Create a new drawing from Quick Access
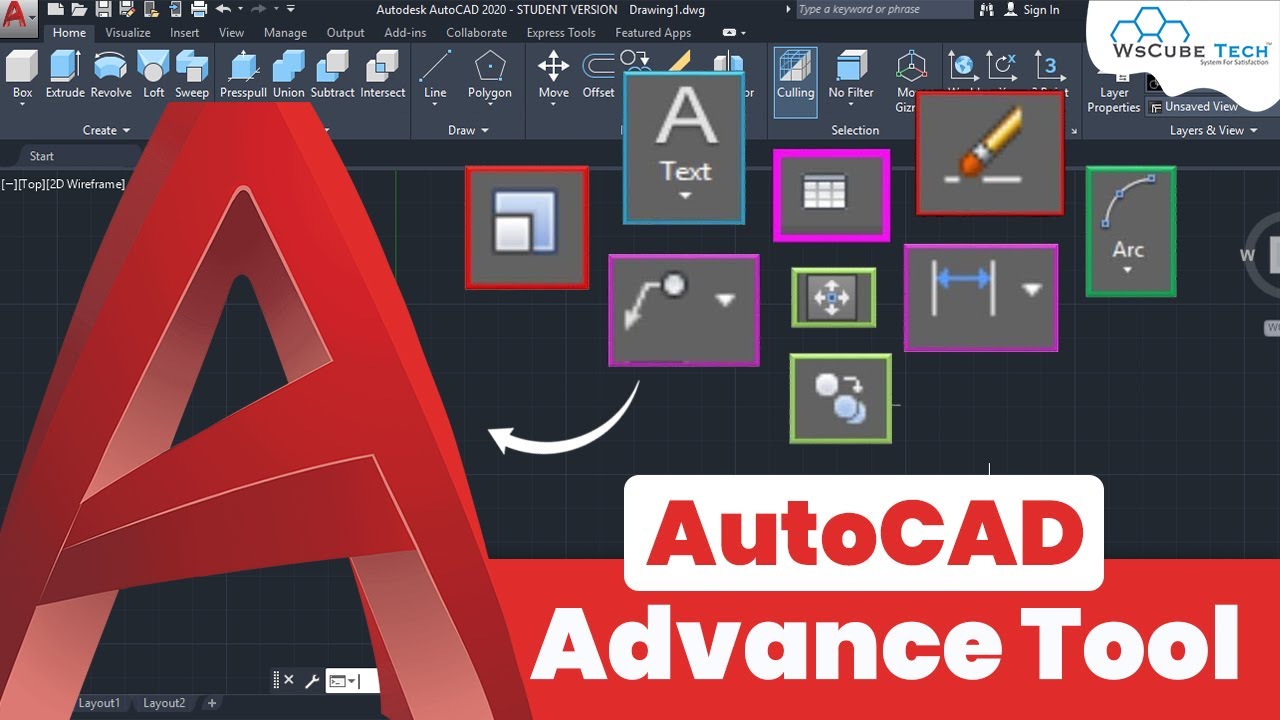This screenshot has width=1280, height=720. (x=56, y=9)
